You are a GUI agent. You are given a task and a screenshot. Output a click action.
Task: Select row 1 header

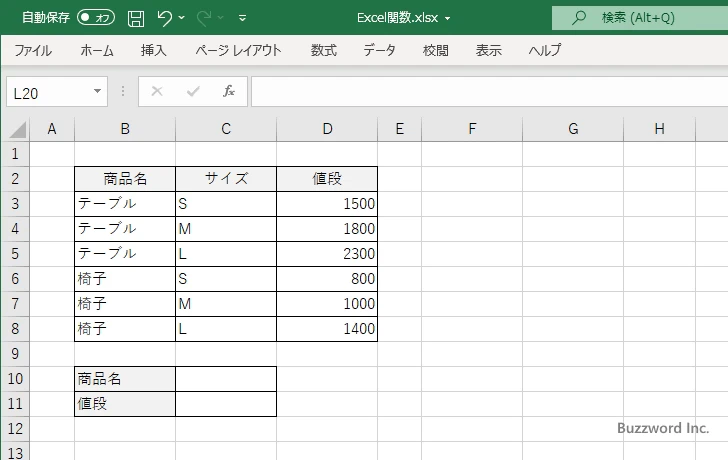click(x=15, y=154)
